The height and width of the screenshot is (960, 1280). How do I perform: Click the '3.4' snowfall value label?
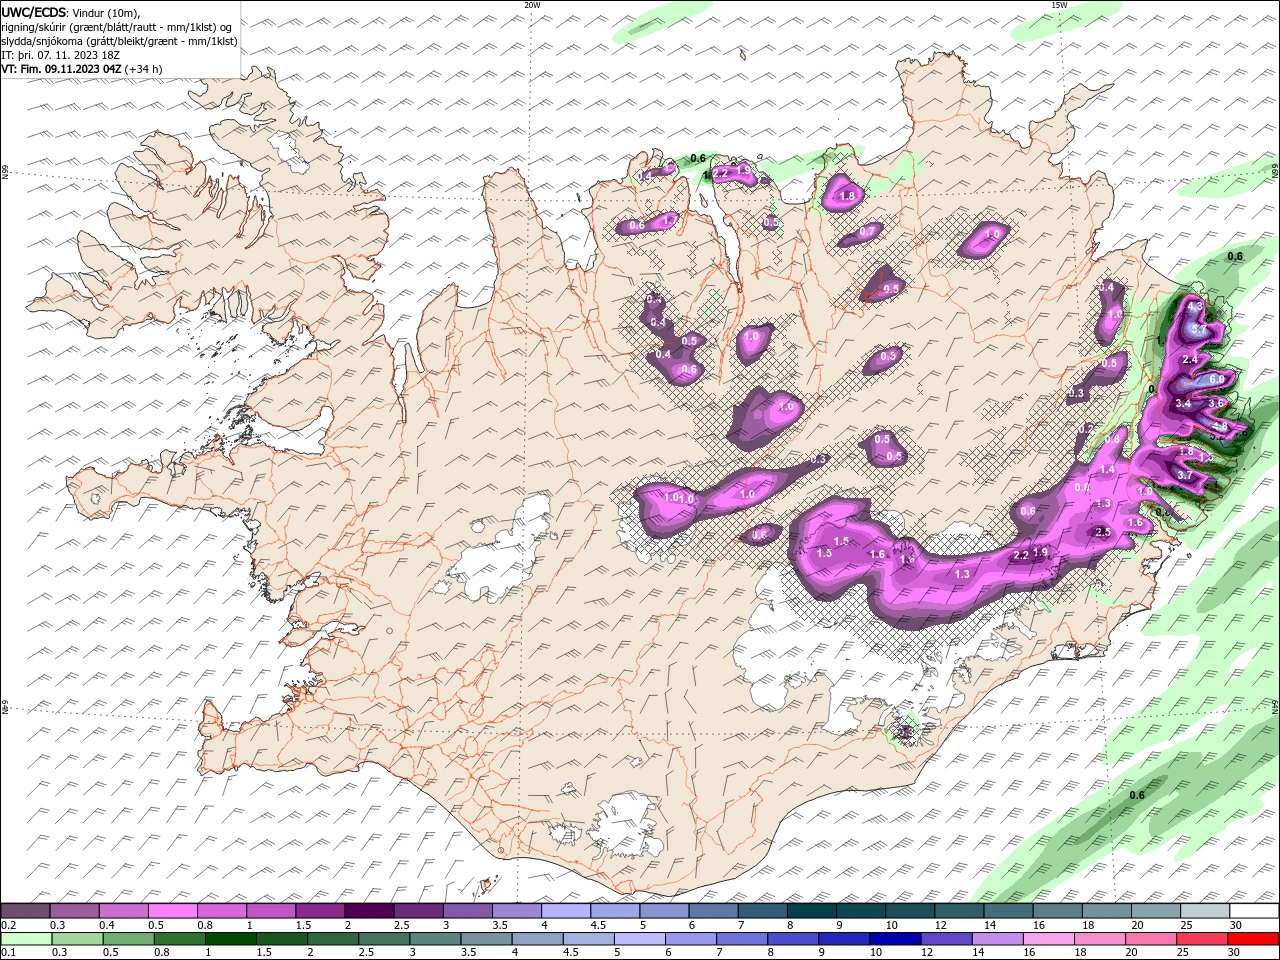pyautogui.click(x=1183, y=404)
